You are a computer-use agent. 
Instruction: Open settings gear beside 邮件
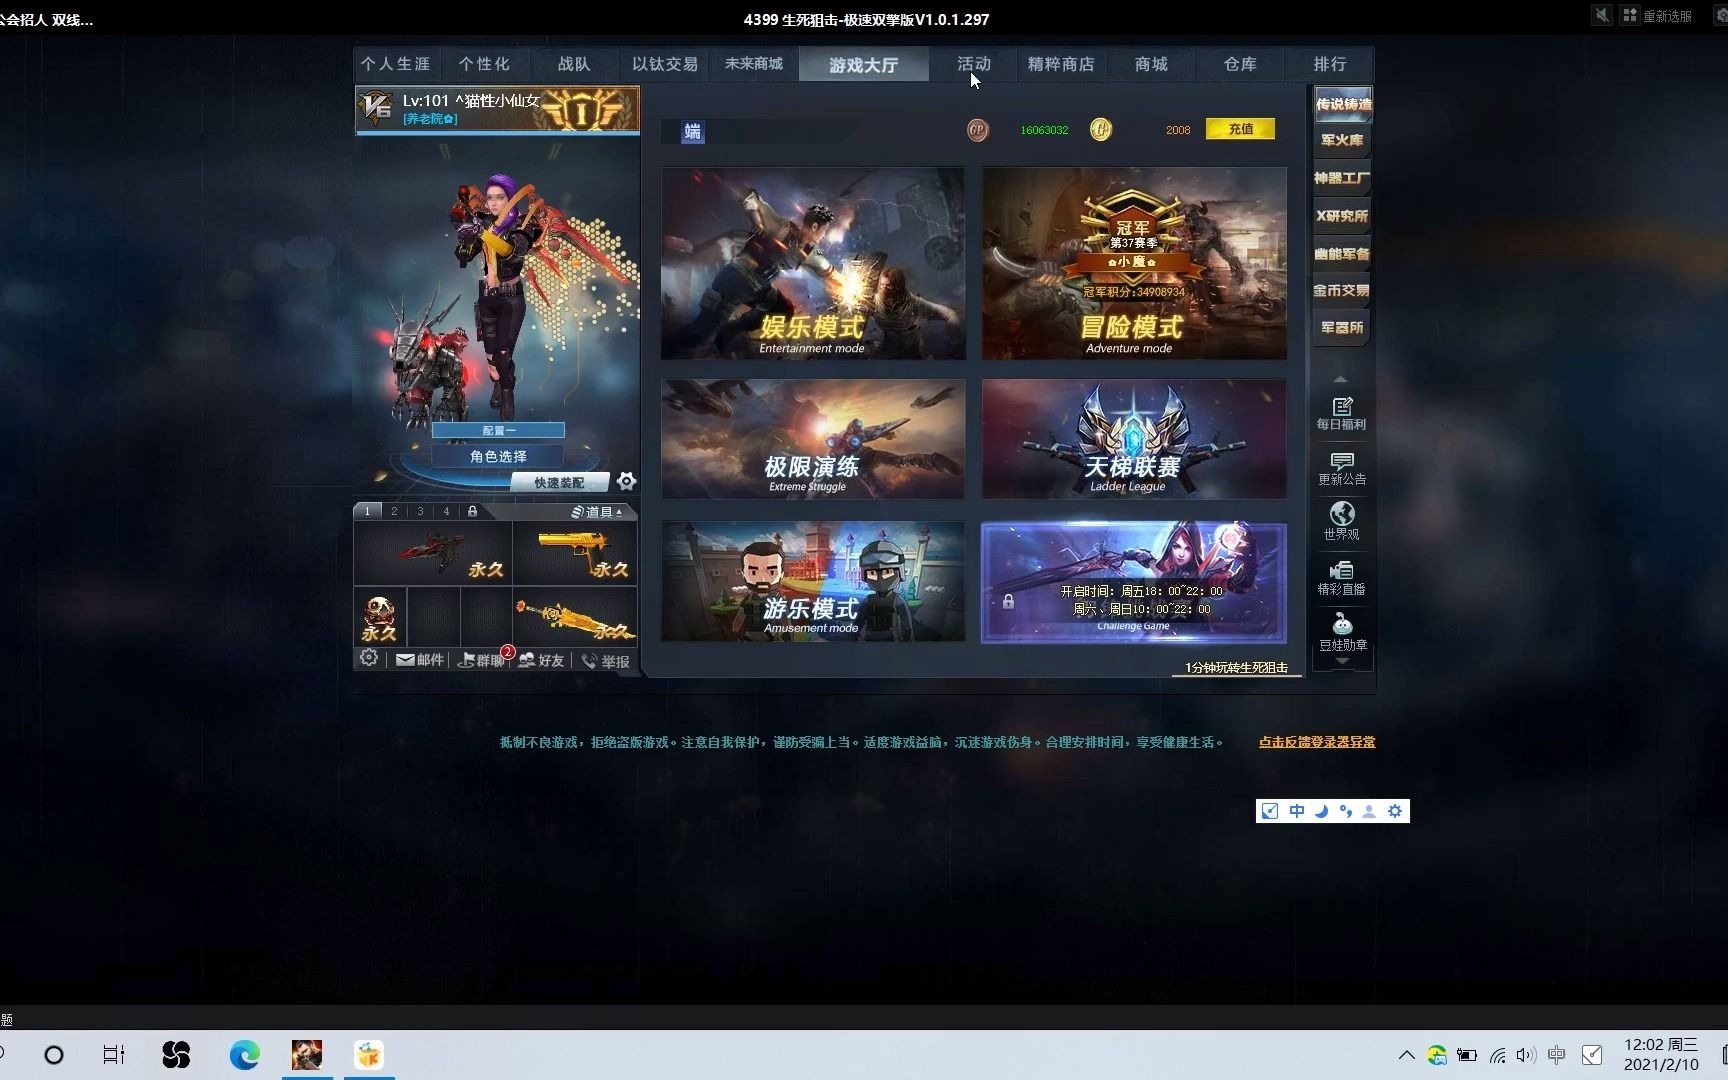click(x=369, y=658)
